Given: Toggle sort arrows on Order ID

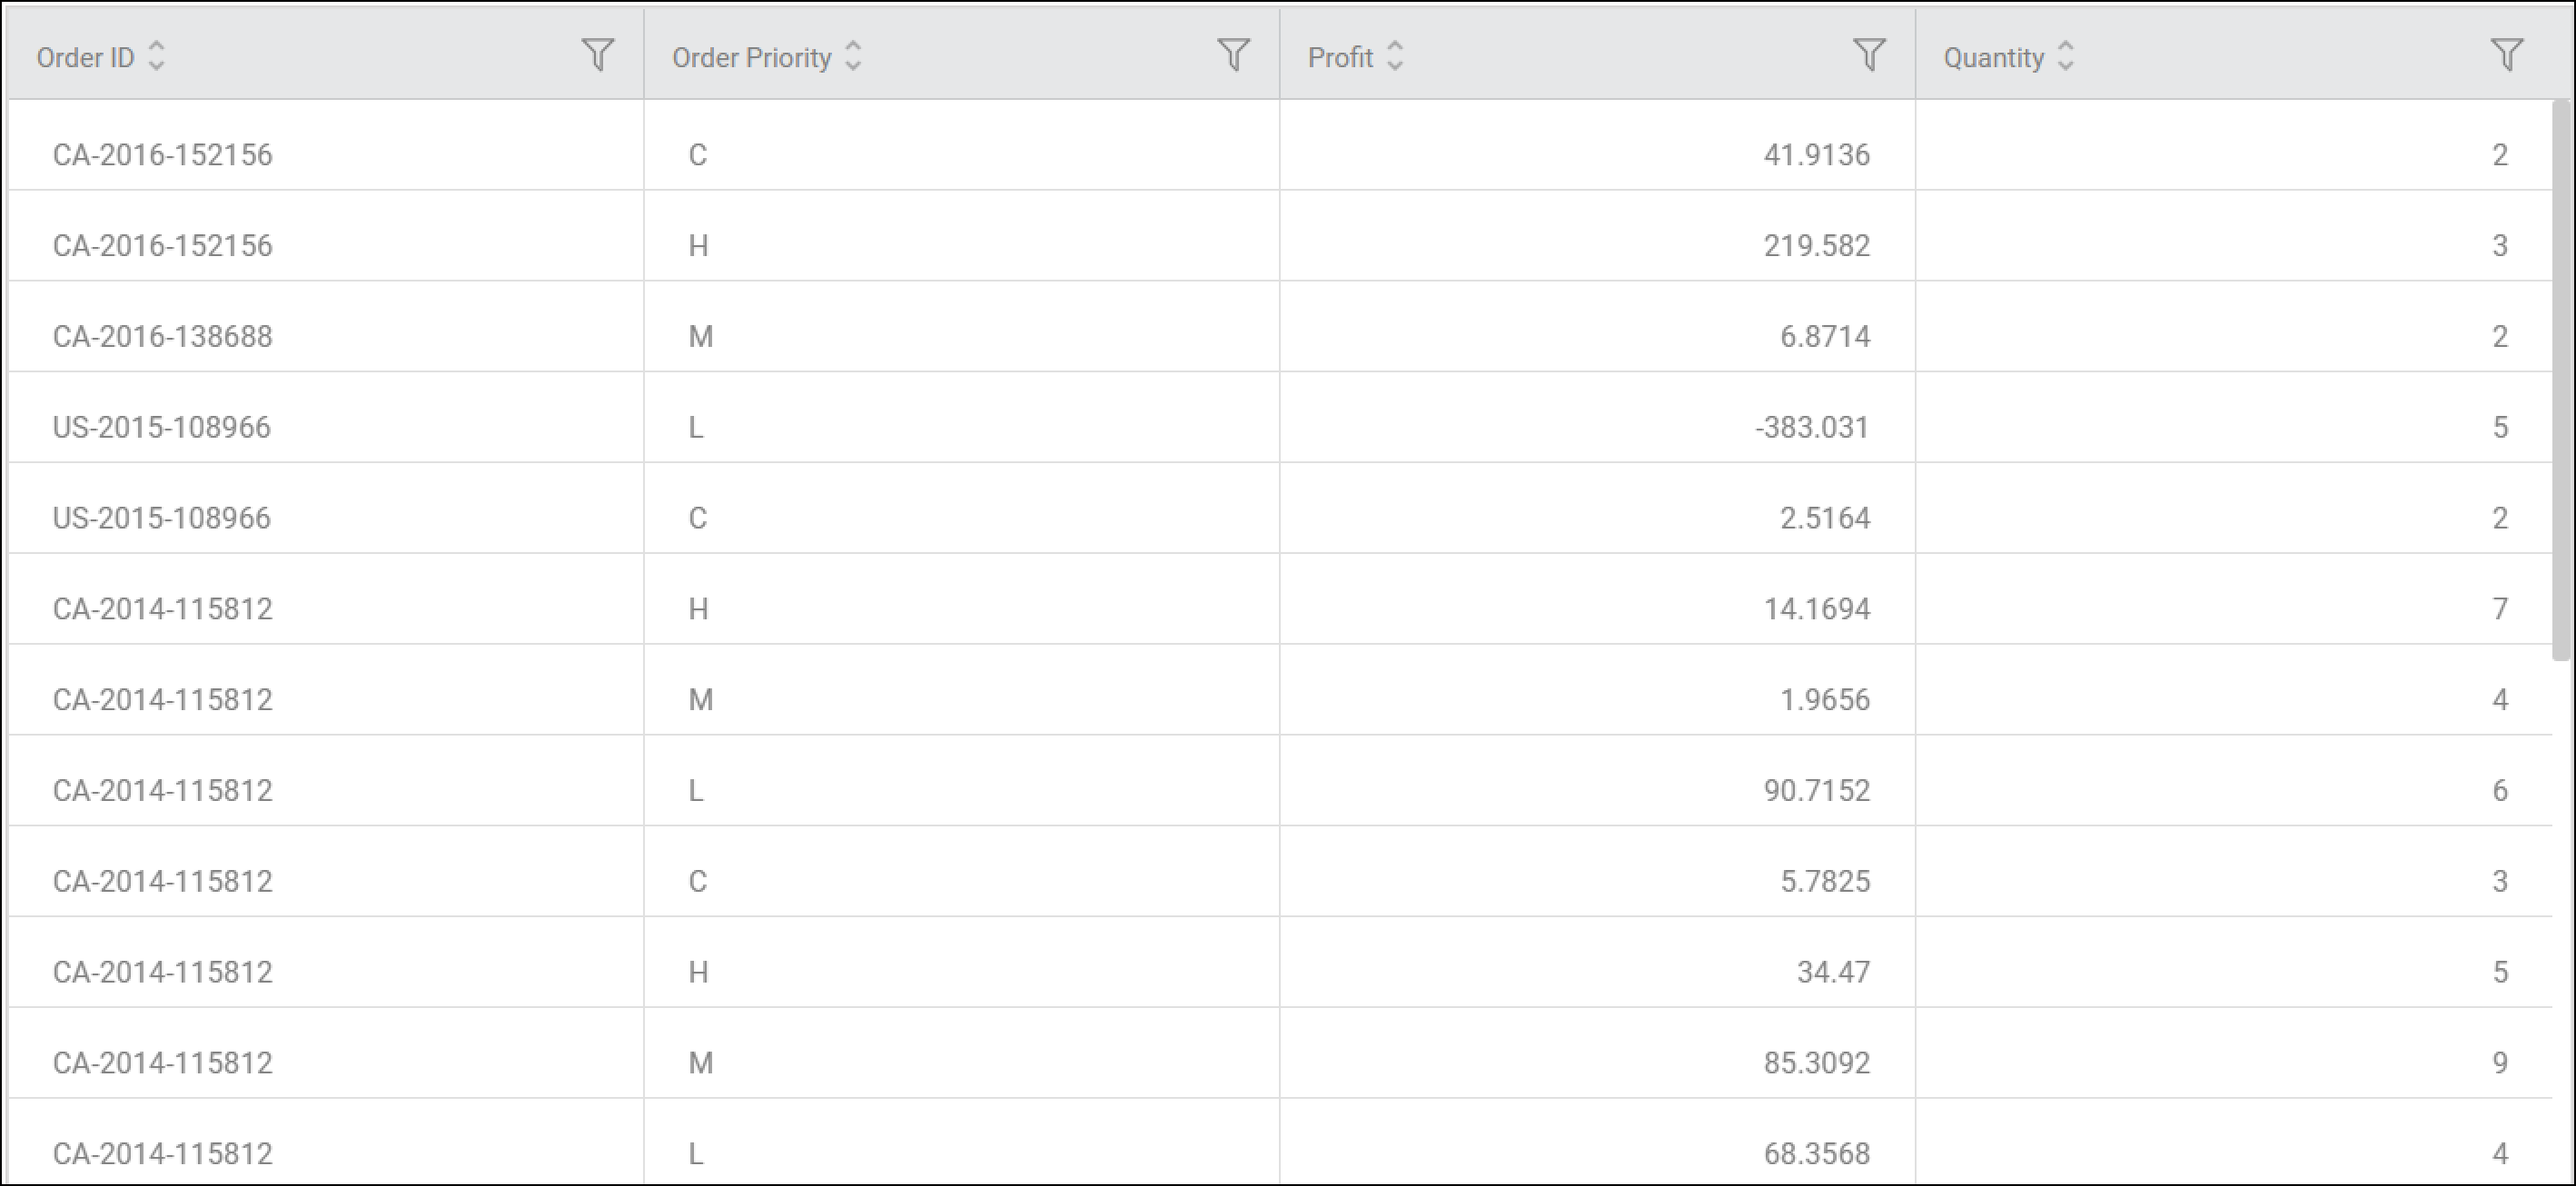Looking at the screenshot, I should (x=156, y=56).
